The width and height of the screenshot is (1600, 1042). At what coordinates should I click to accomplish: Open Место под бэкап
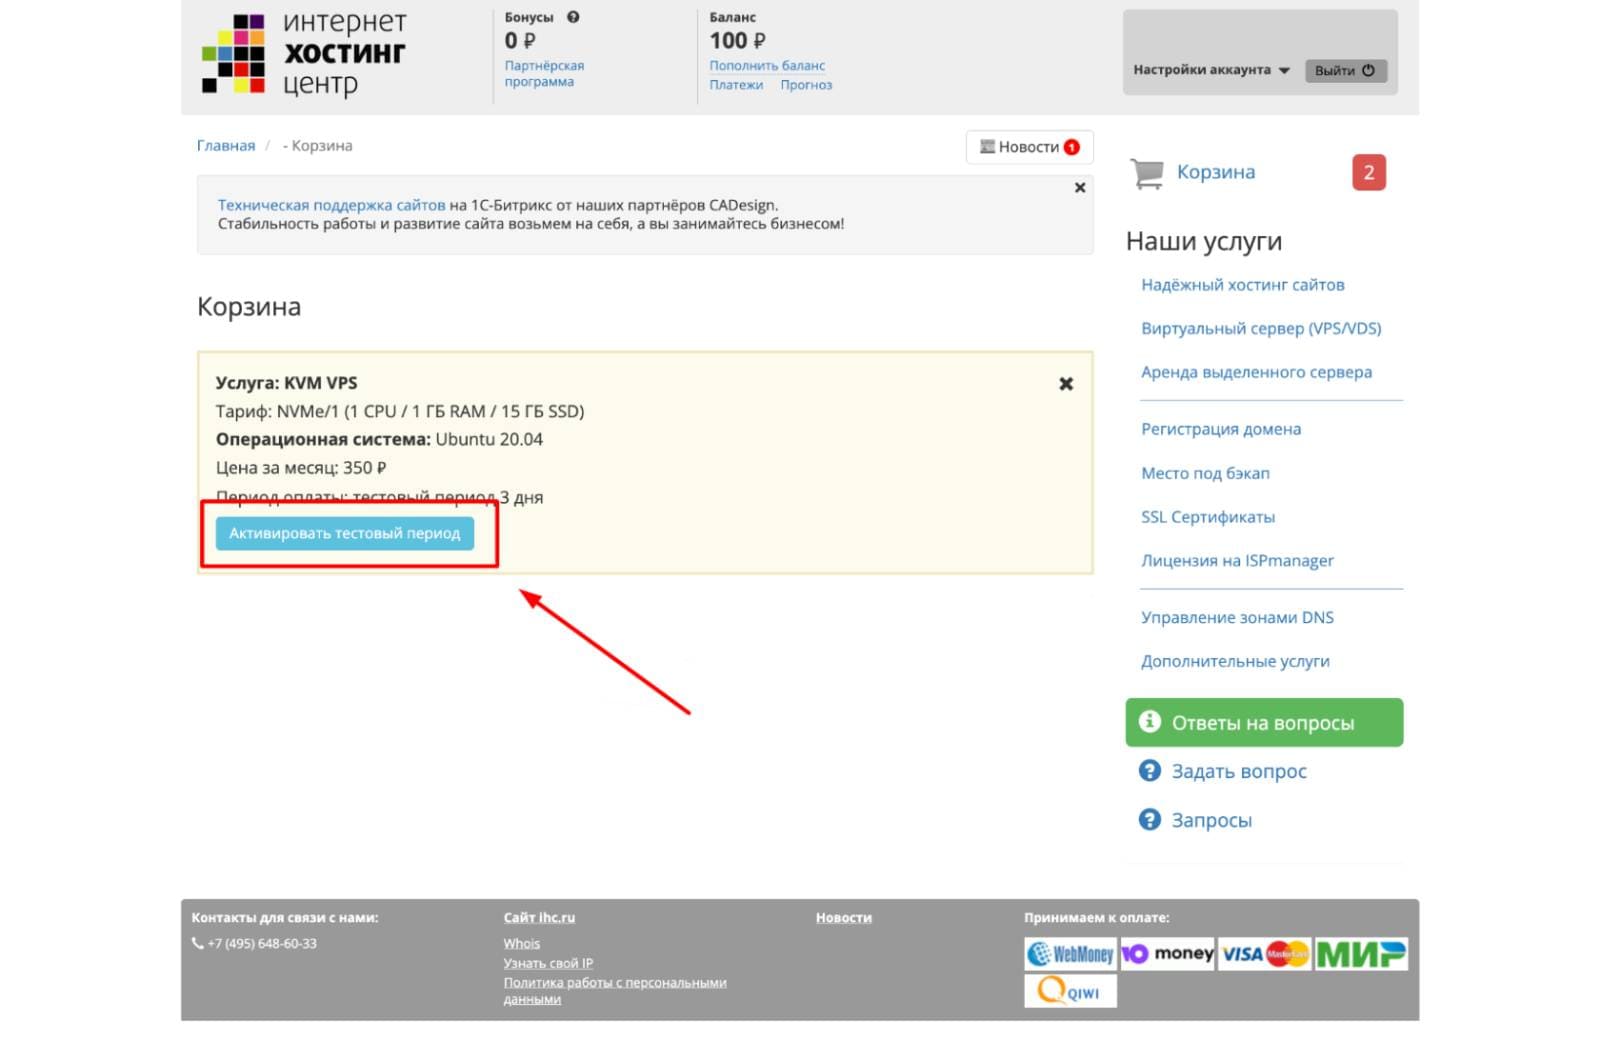[1205, 473]
